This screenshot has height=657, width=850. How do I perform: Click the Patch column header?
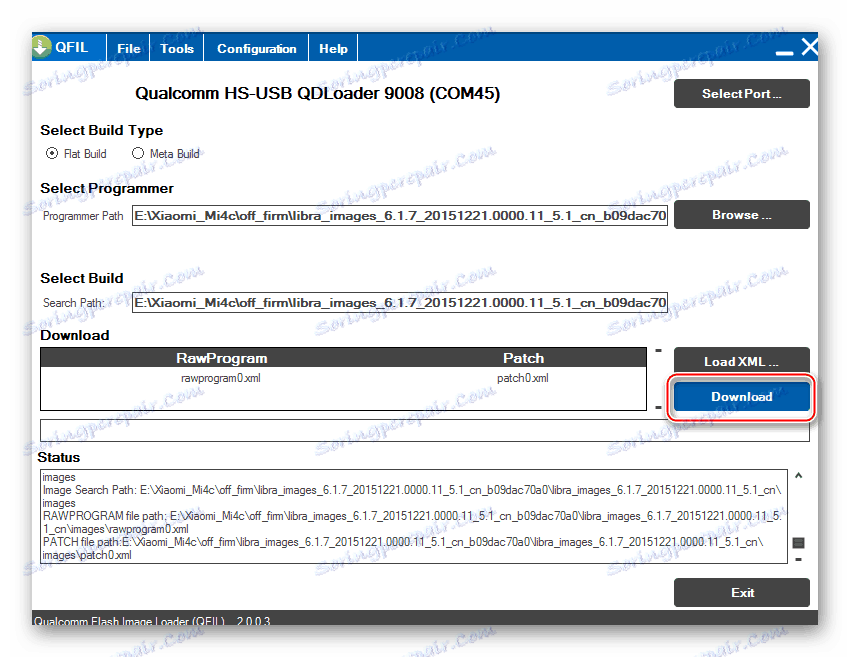pos(523,358)
